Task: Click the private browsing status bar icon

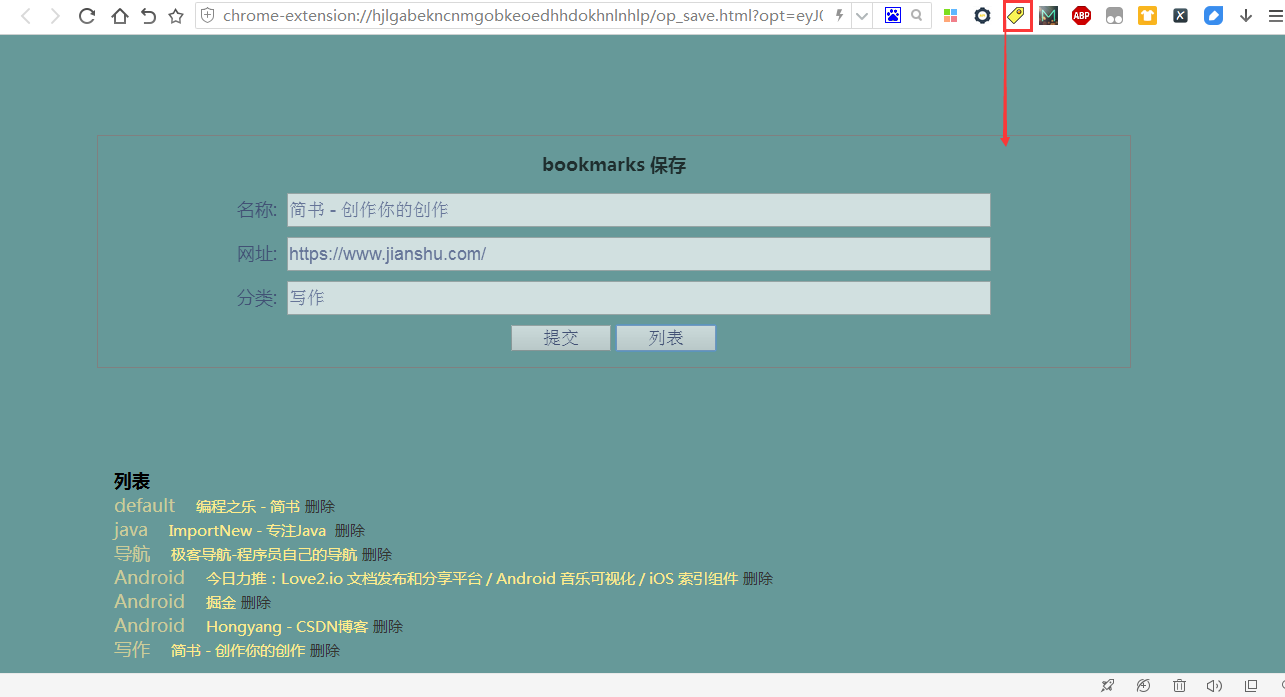Action: pyautogui.click(x=1143, y=685)
